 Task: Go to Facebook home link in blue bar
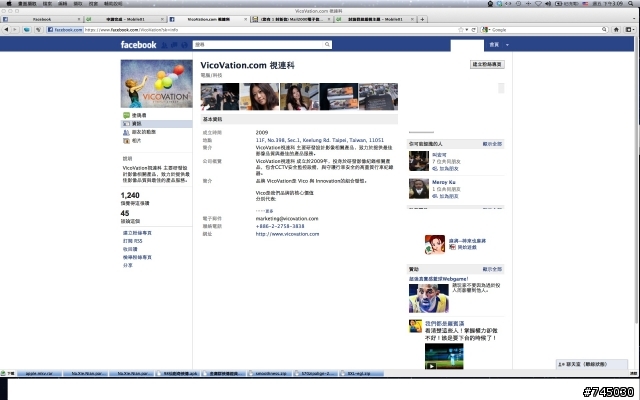494,44
